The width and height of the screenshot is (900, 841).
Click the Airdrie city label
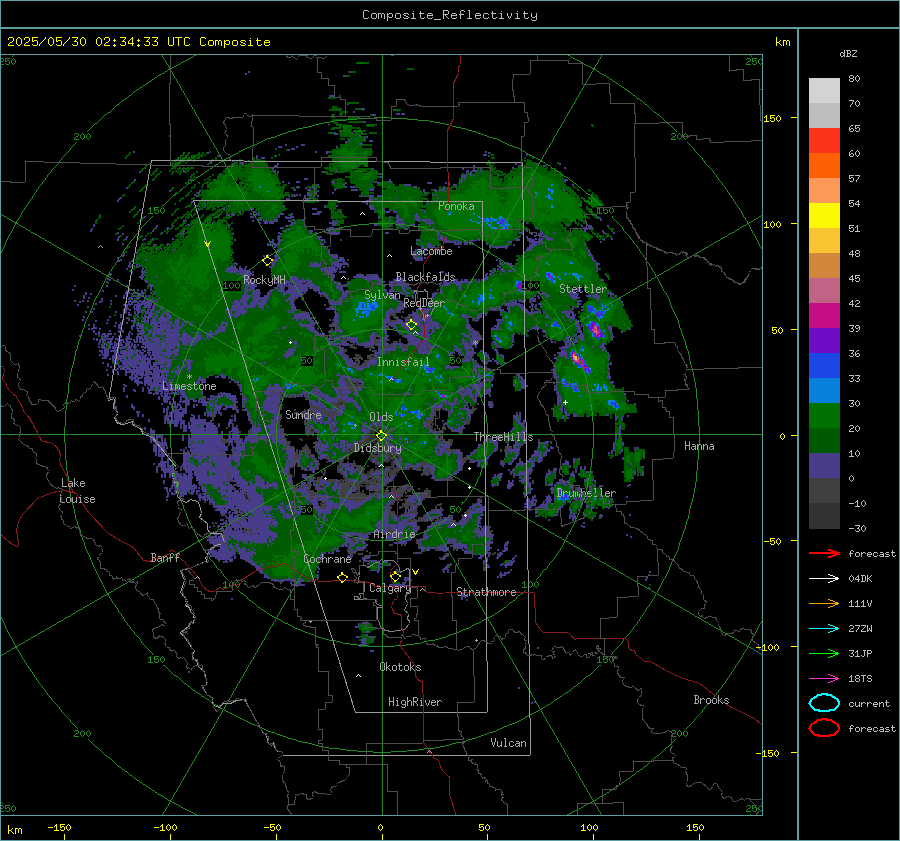point(394,534)
